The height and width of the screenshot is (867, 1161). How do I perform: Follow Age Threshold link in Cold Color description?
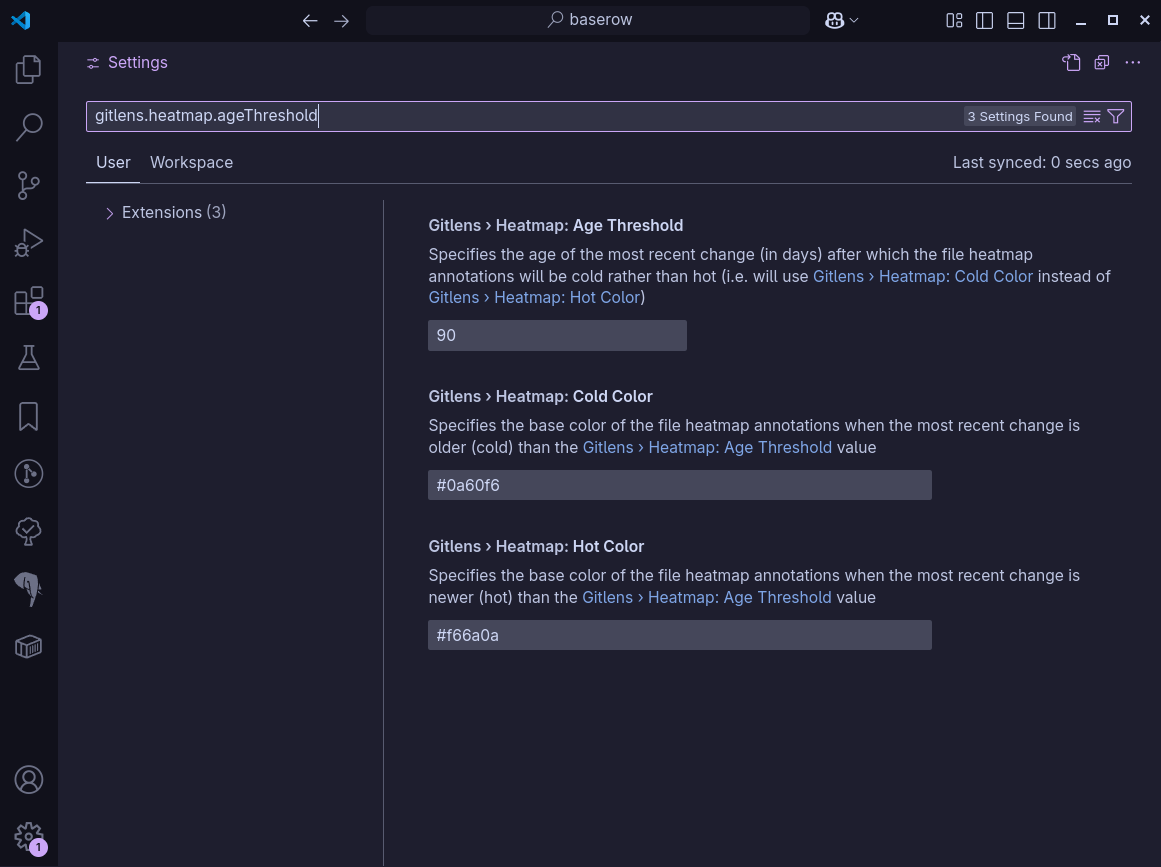707,447
